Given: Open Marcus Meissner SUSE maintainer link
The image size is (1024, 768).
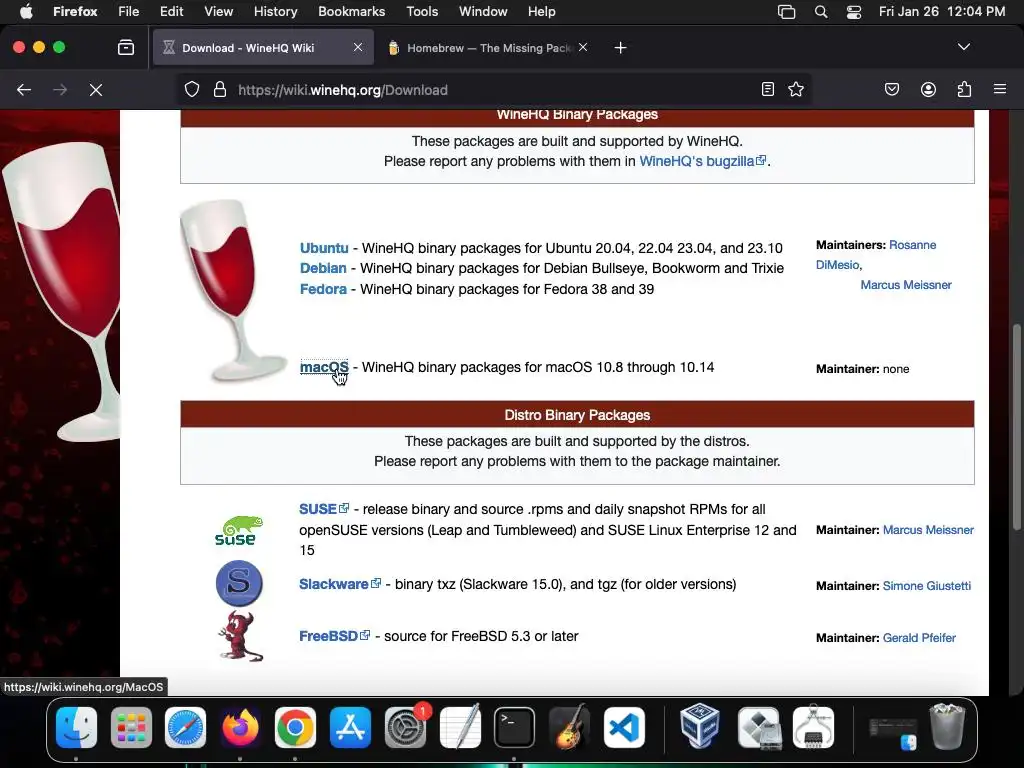Looking at the screenshot, I should (x=928, y=530).
